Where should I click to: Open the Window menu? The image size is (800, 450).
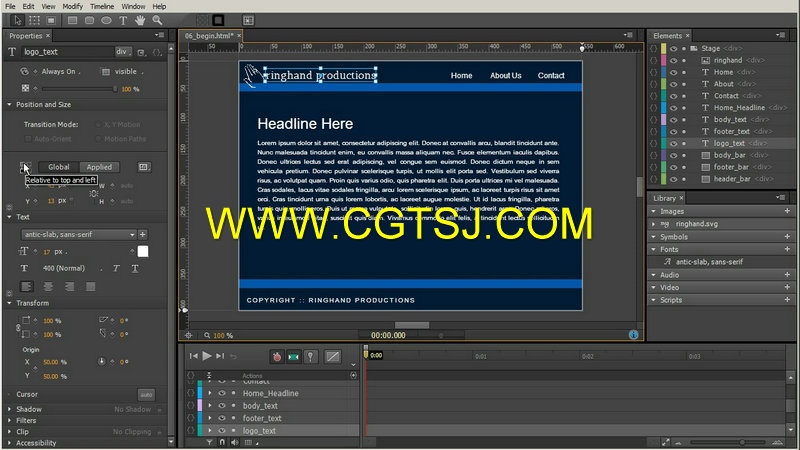click(133, 6)
